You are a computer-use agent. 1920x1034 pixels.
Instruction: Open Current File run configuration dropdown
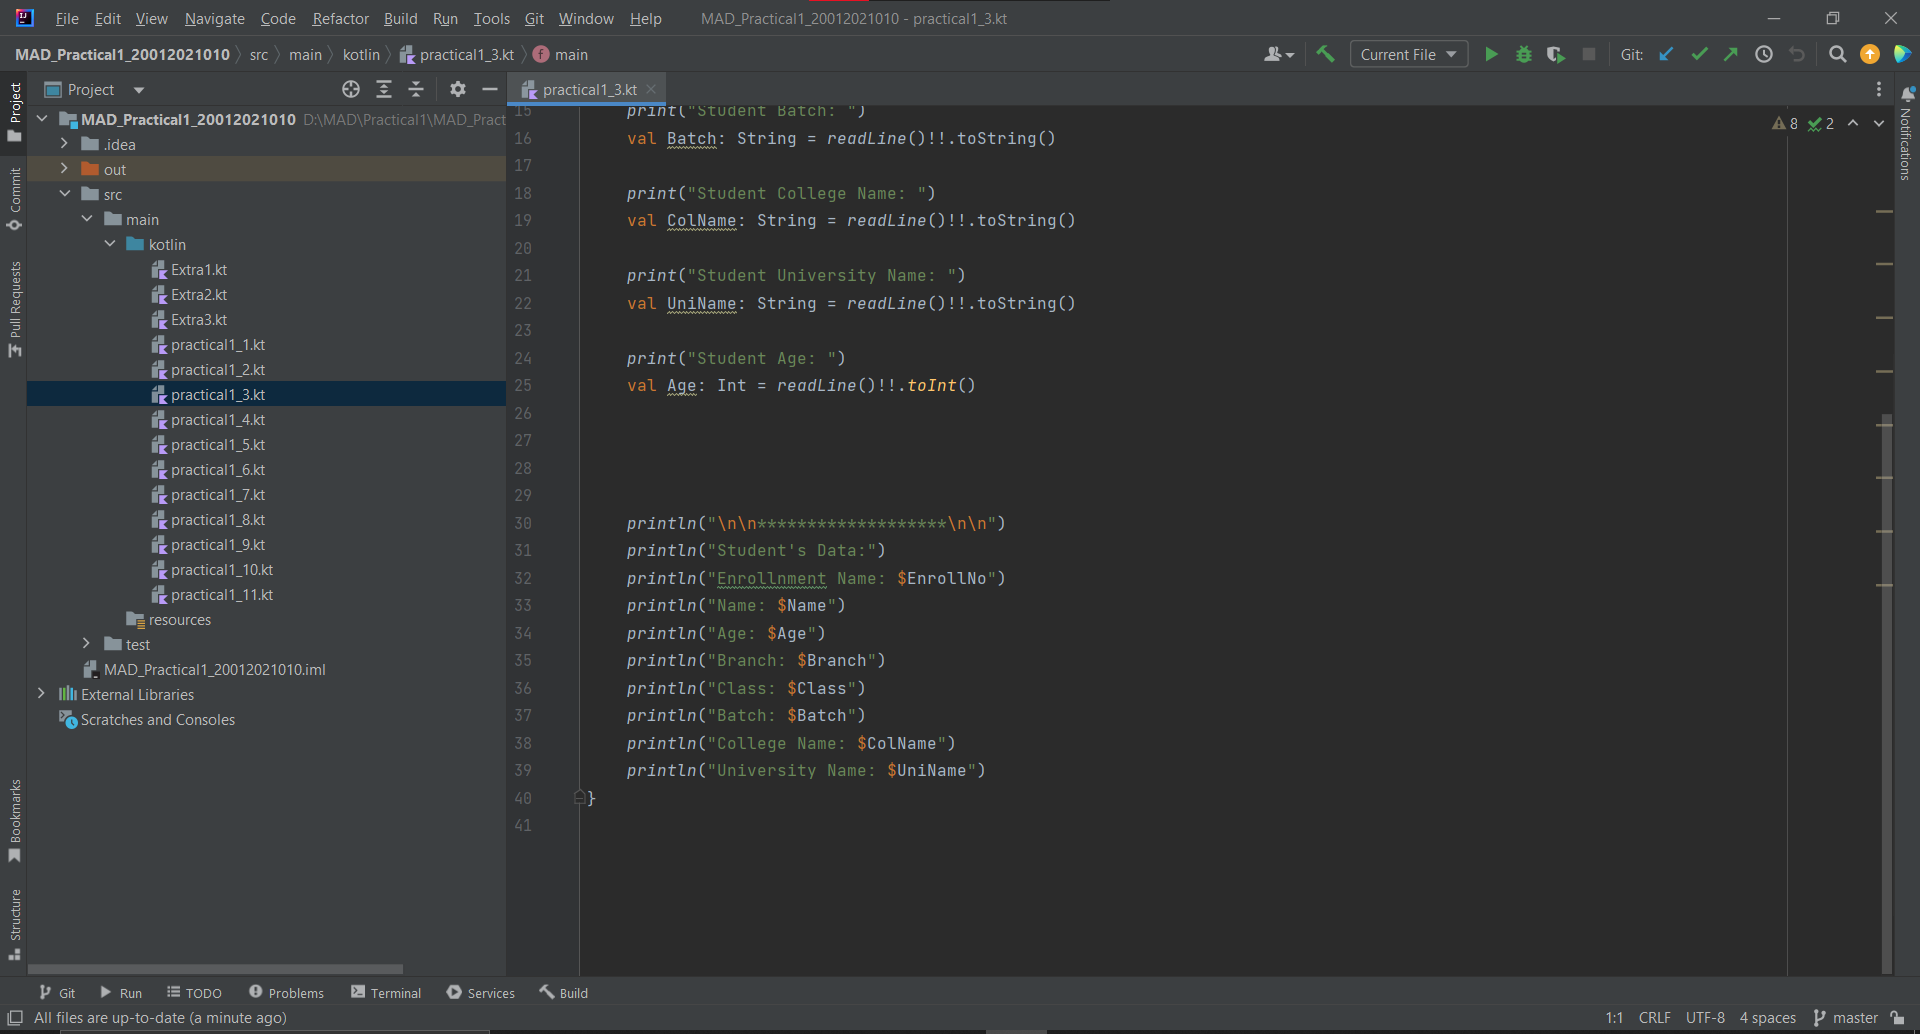pyautogui.click(x=1408, y=55)
